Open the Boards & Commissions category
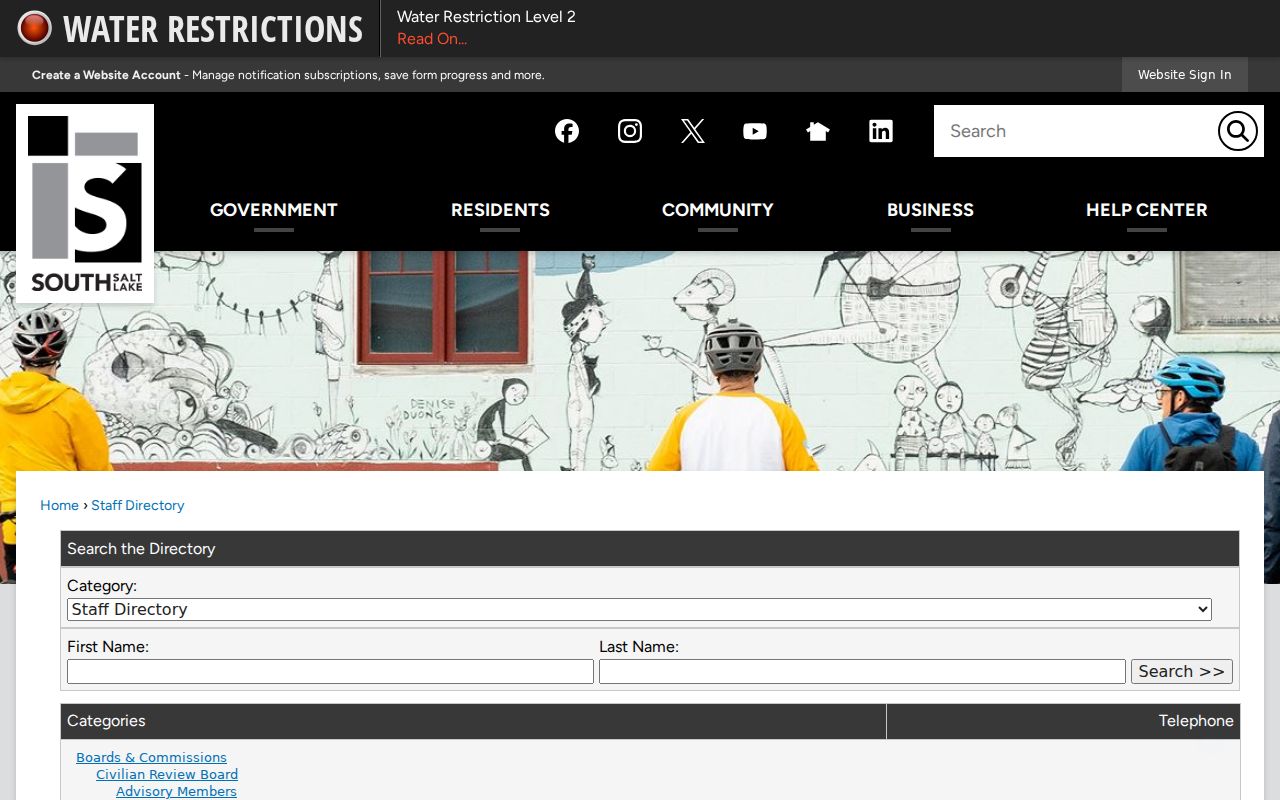The image size is (1280, 800). (x=151, y=758)
